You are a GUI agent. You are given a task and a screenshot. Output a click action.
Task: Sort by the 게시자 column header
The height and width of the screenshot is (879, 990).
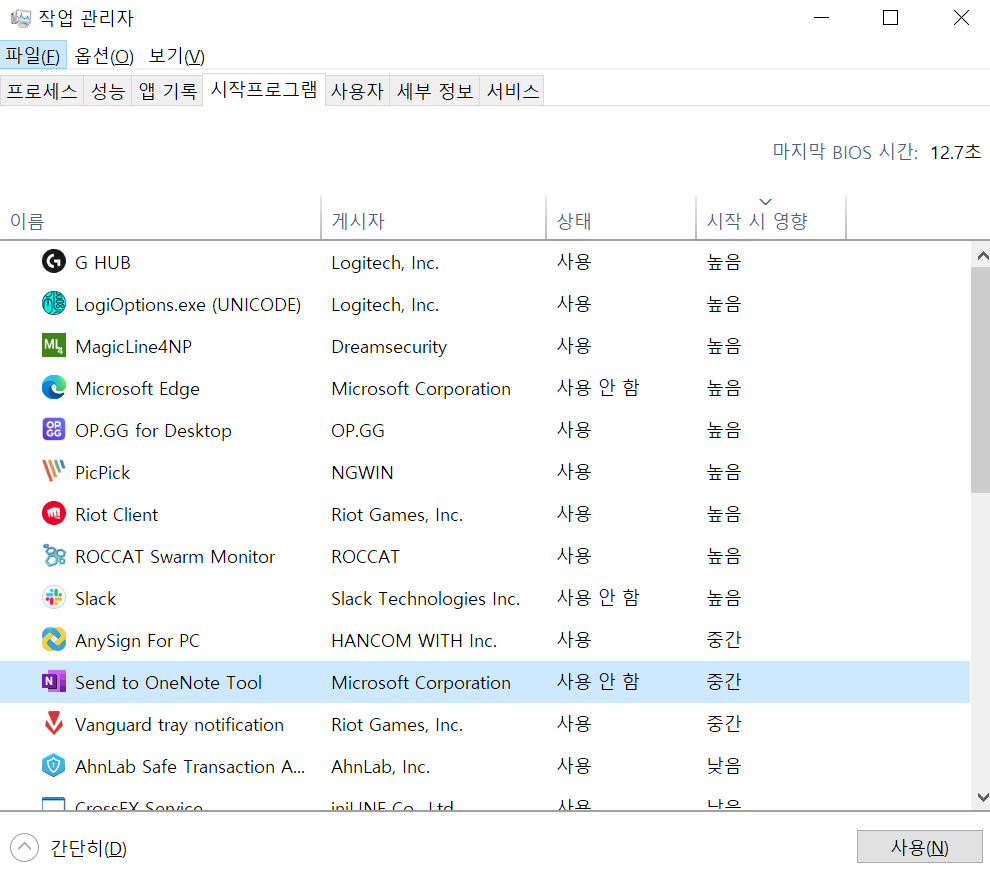click(x=433, y=218)
